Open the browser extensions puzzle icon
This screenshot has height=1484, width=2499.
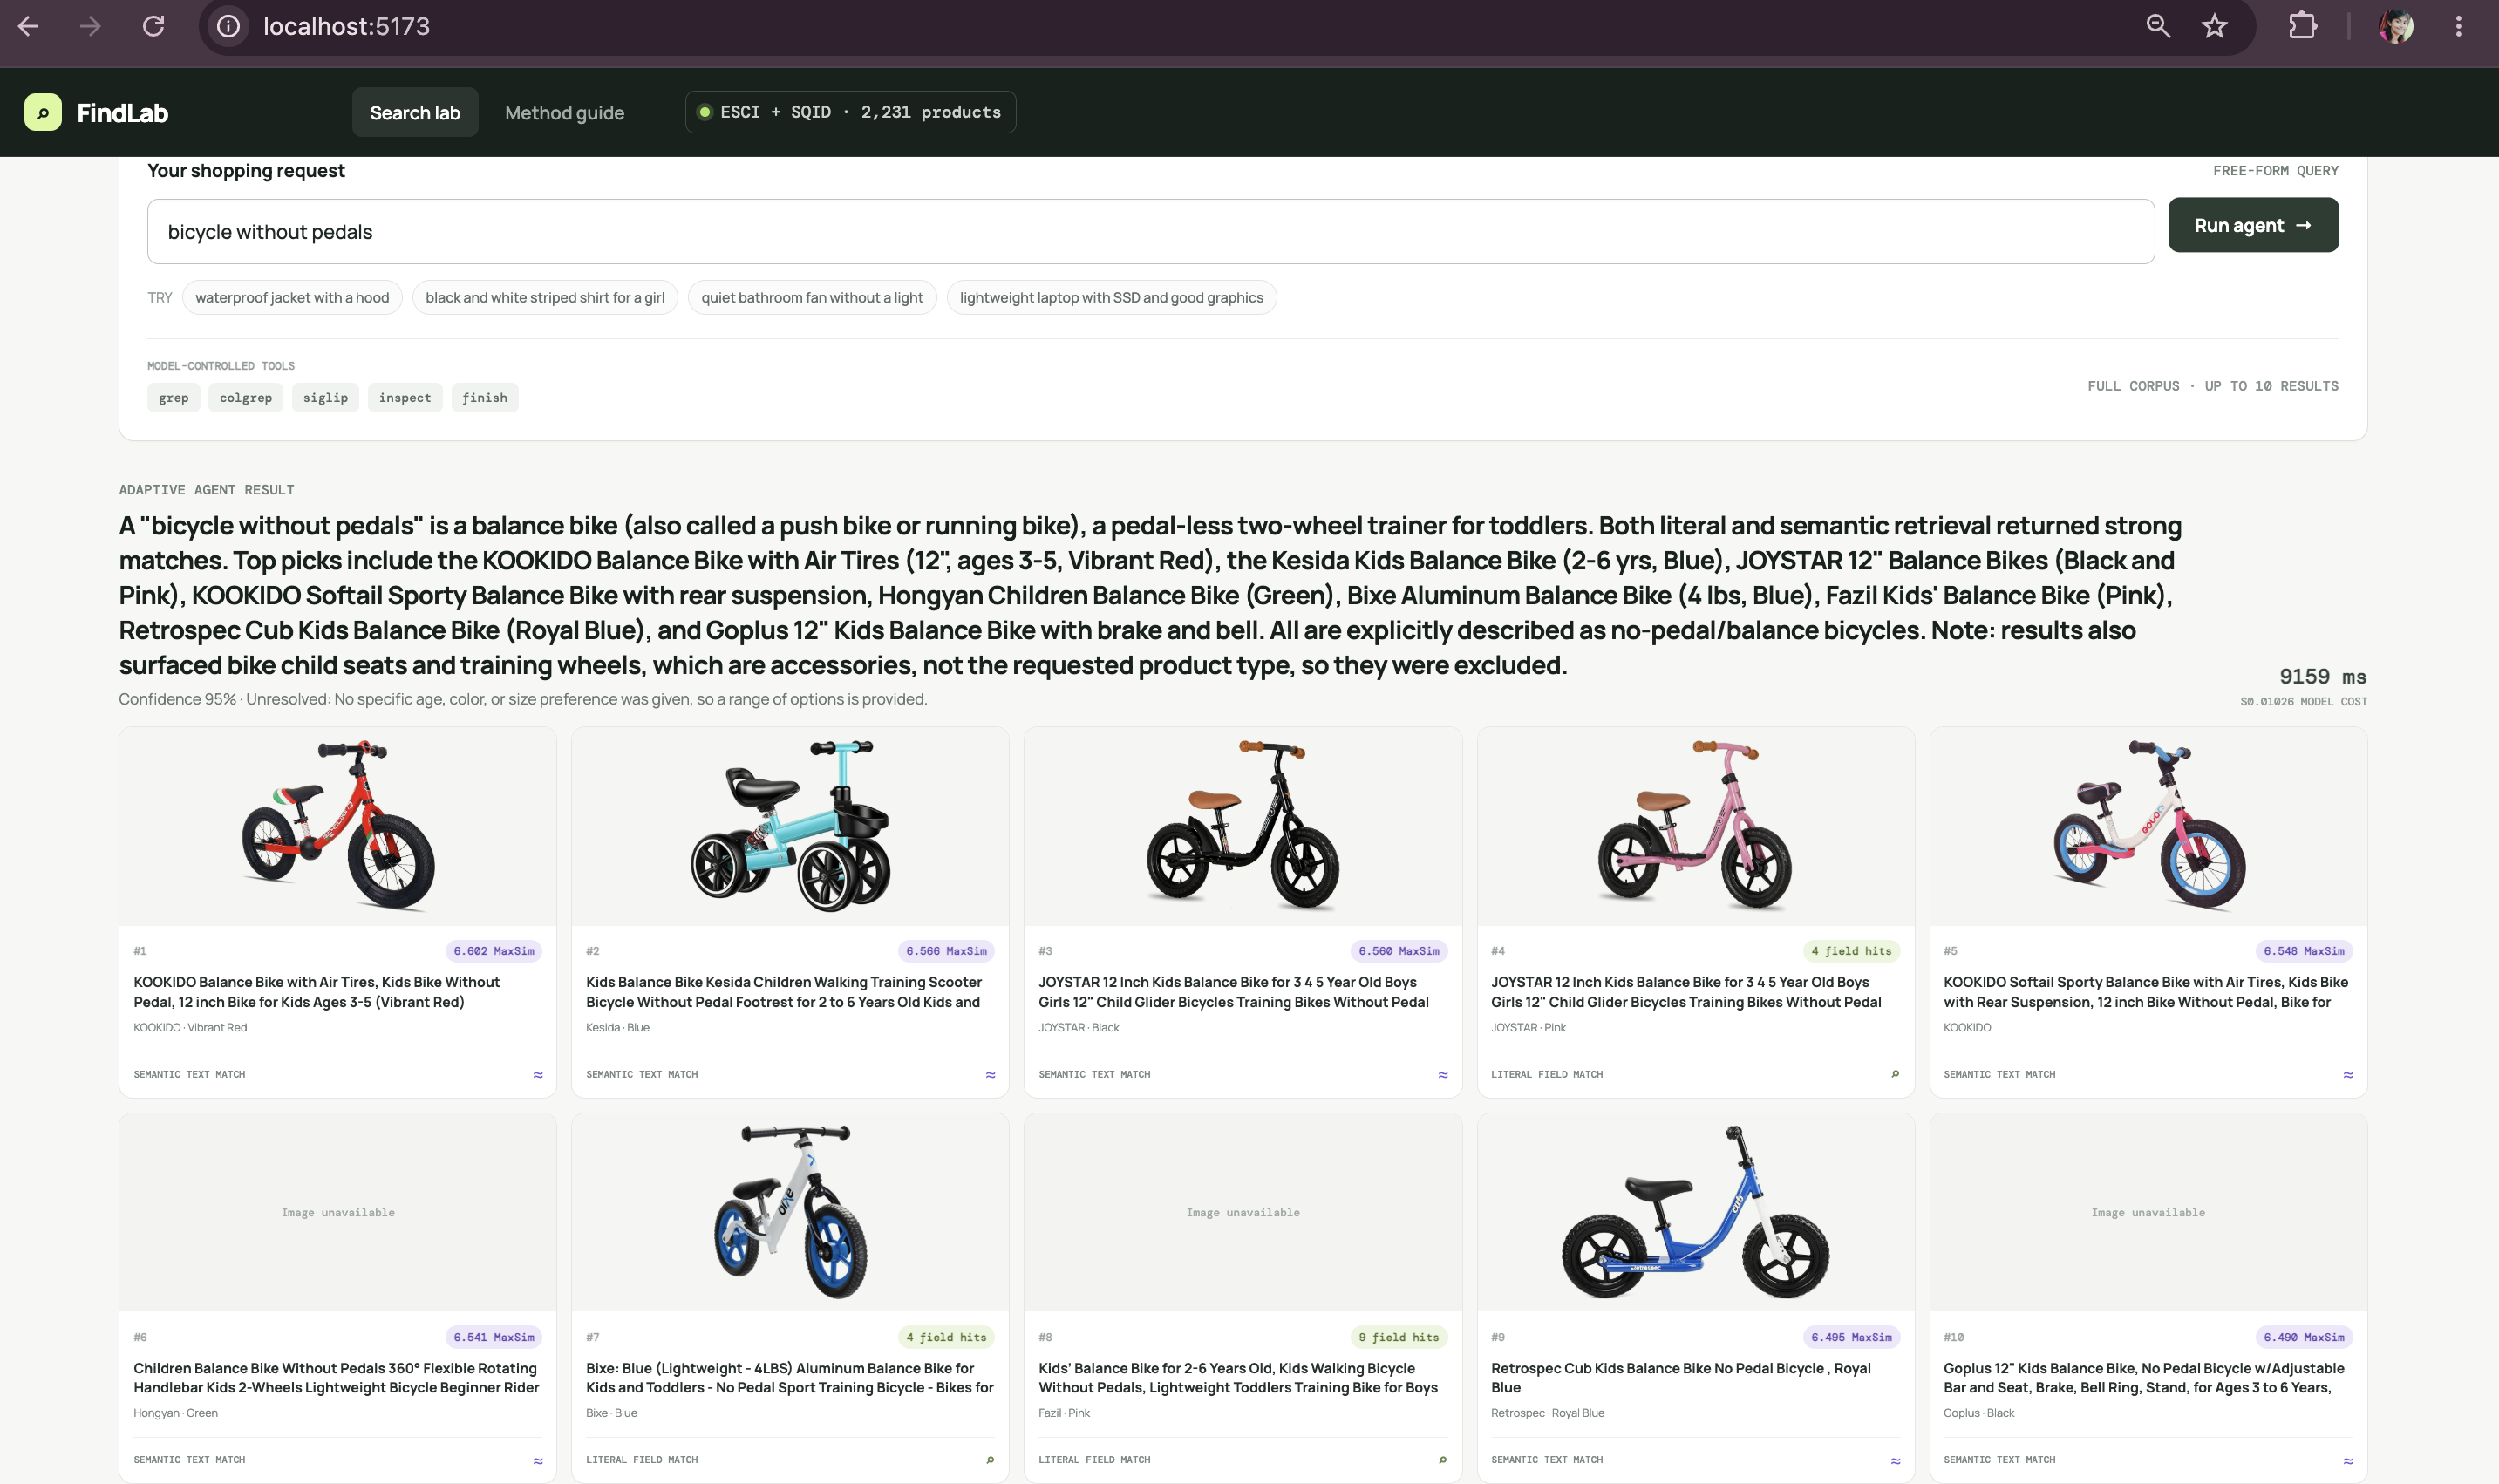[2303, 27]
